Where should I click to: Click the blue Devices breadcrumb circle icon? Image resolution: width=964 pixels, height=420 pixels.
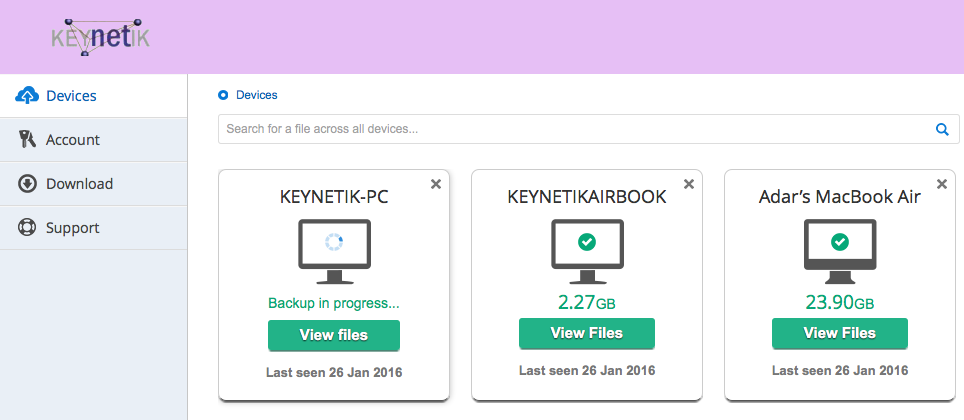pyautogui.click(x=223, y=95)
